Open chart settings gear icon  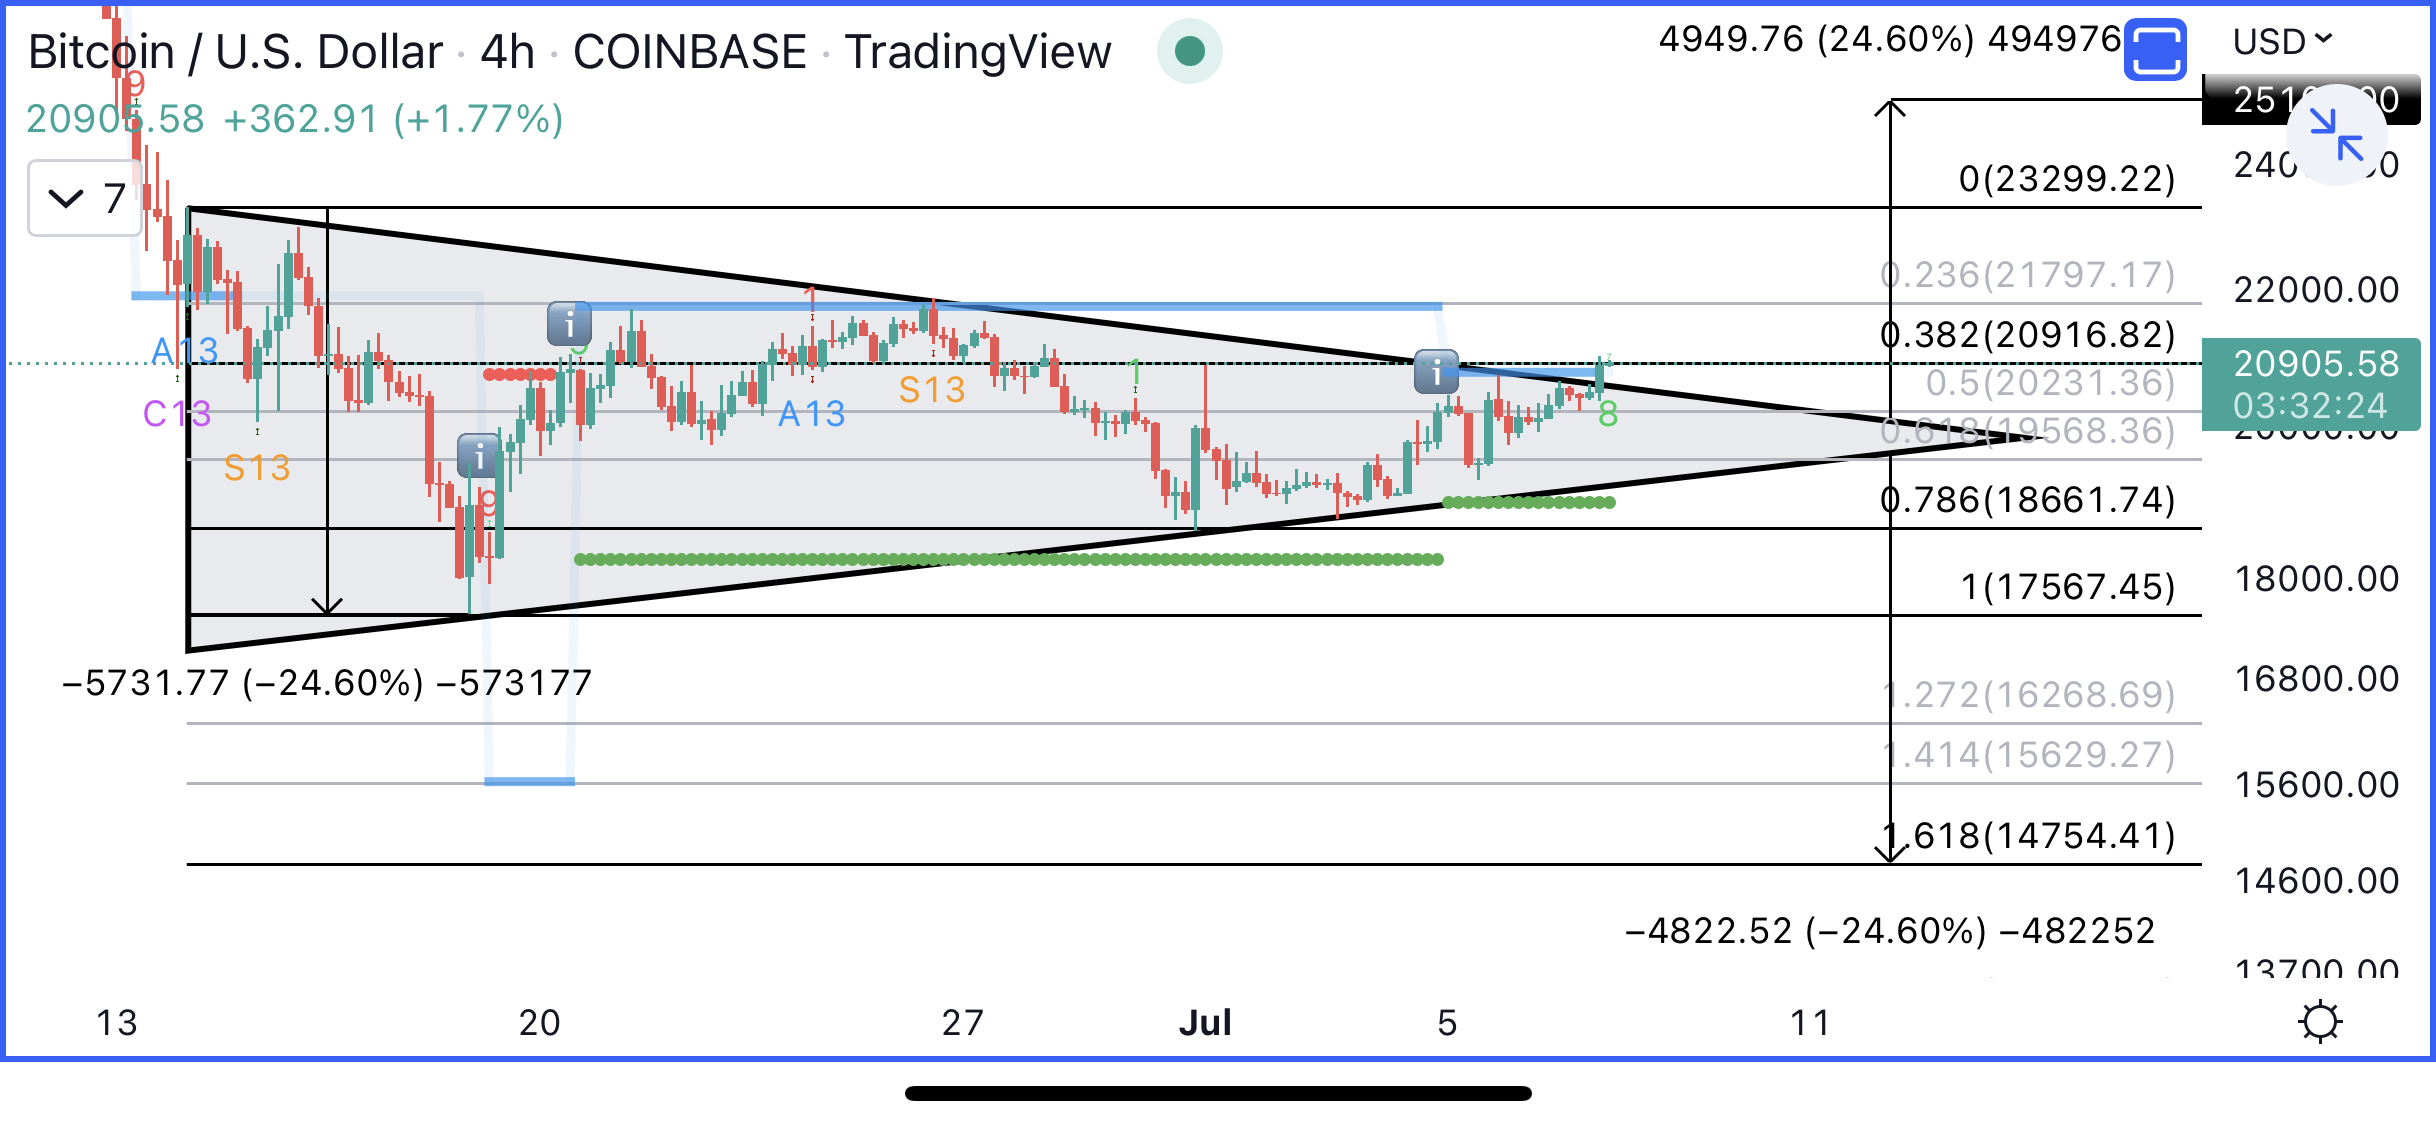[2320, 1022]
